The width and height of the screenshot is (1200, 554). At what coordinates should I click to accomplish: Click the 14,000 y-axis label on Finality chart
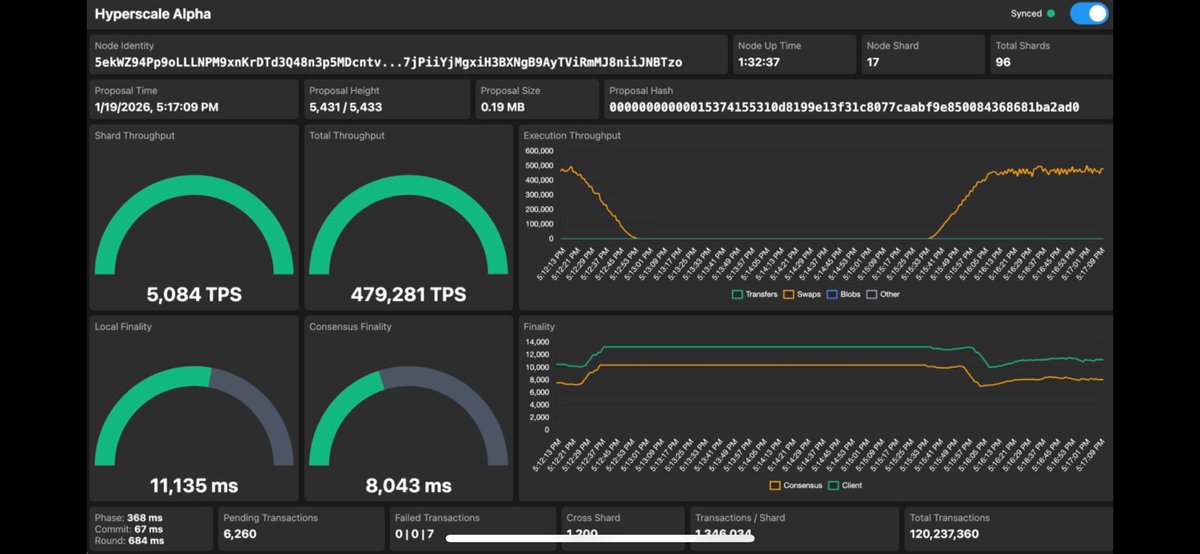(536, 341)
